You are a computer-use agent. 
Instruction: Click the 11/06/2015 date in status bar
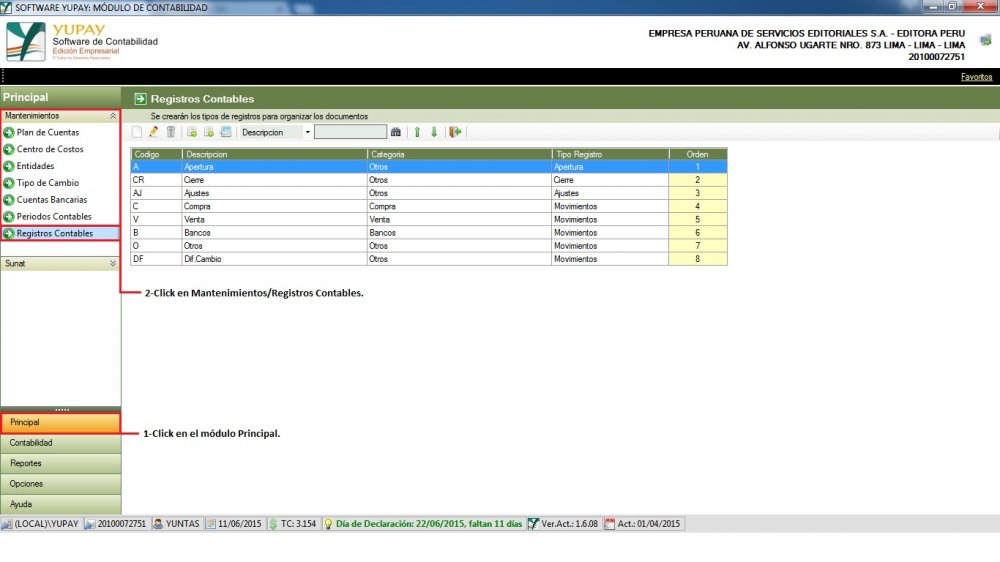(233, 524)
